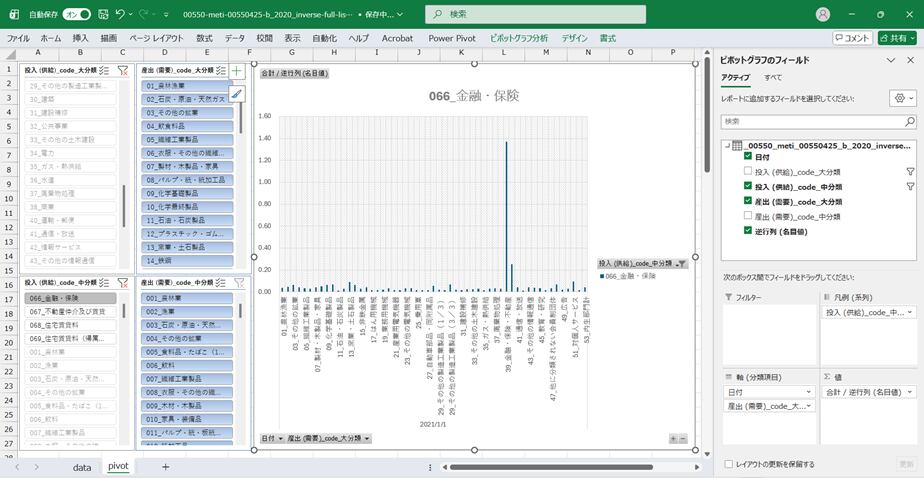Click the コメント button
Image resolution: width=924 pixels, height=478 pixels.
[x=852, y=38]
